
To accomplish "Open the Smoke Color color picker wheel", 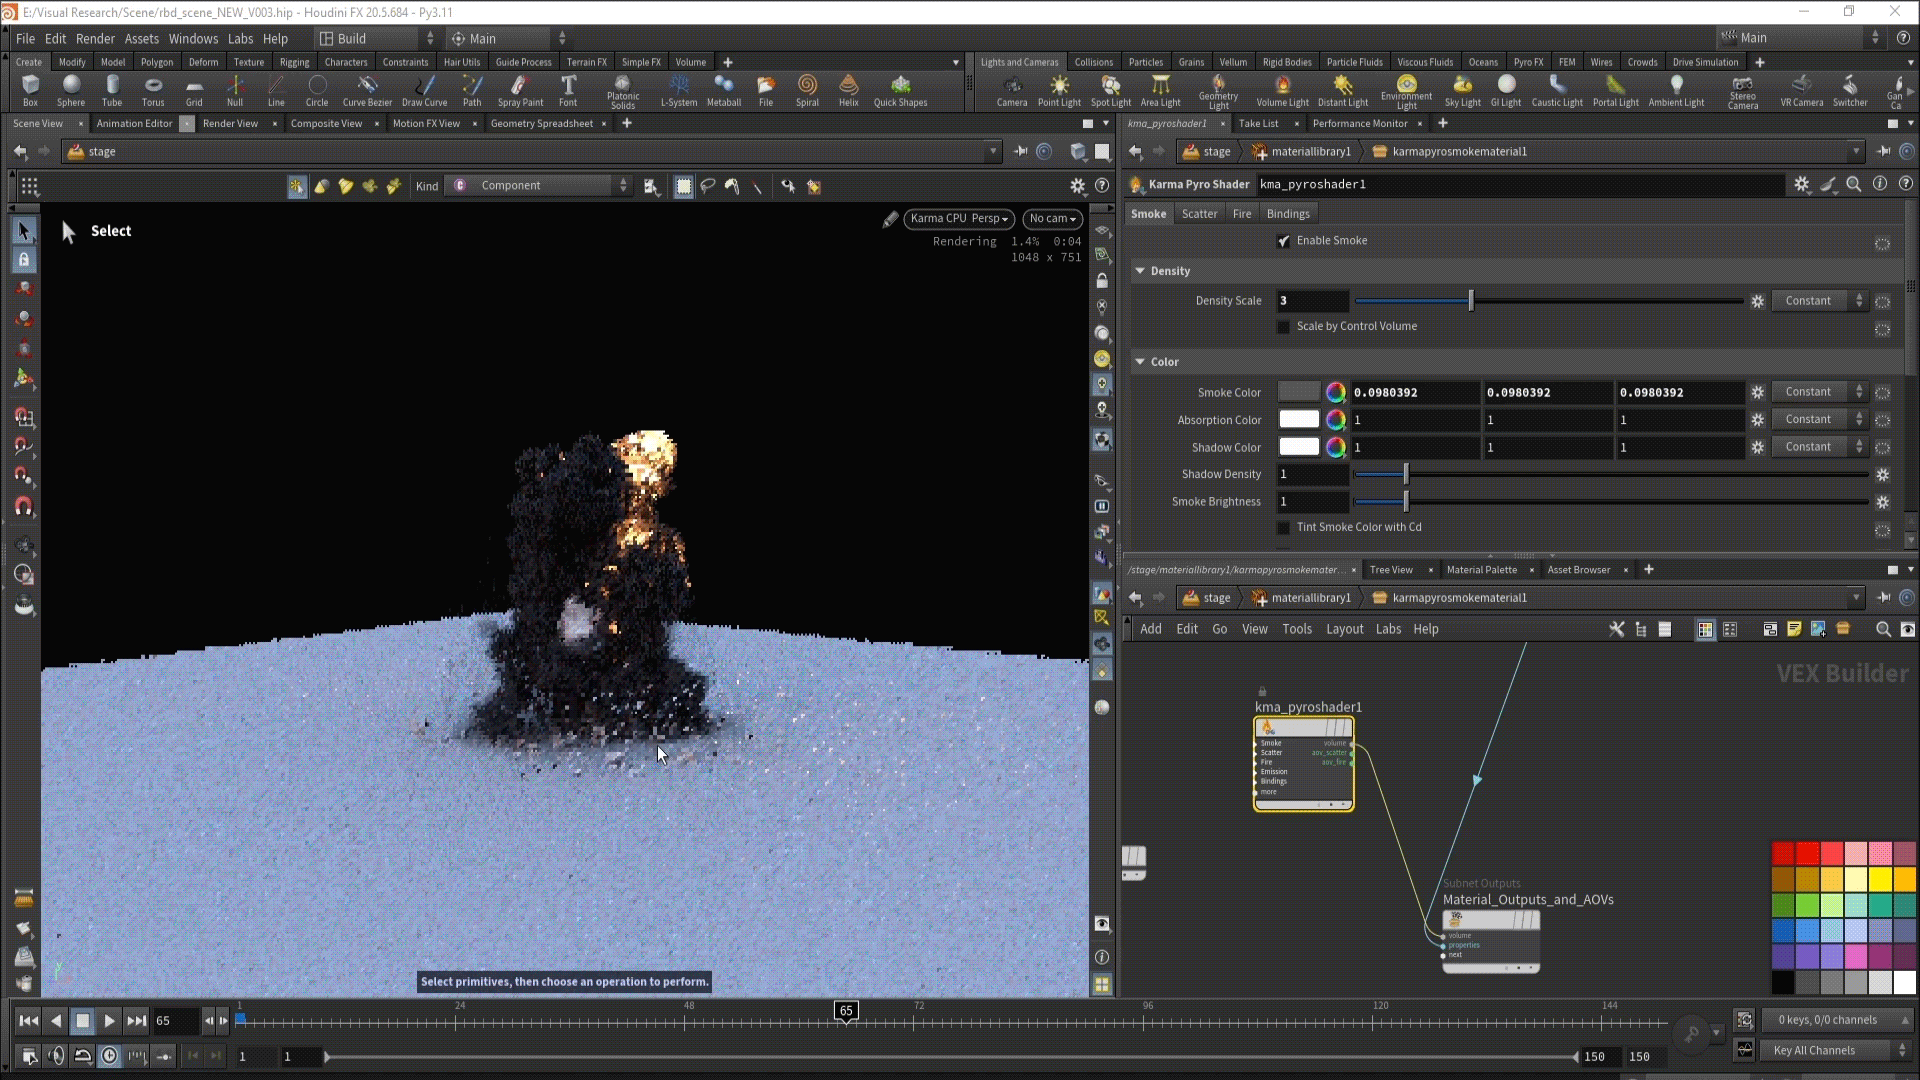I will click(x=1335, y=392).
